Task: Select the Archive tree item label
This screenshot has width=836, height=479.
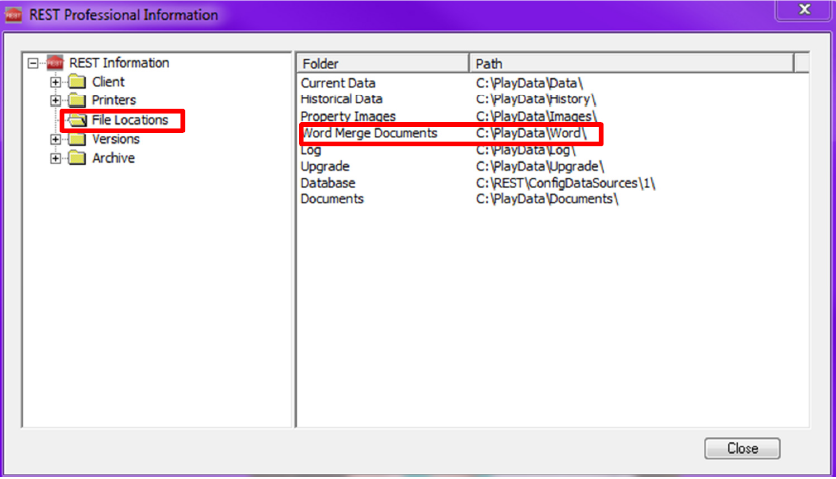Action: click(x=113, y=158)
